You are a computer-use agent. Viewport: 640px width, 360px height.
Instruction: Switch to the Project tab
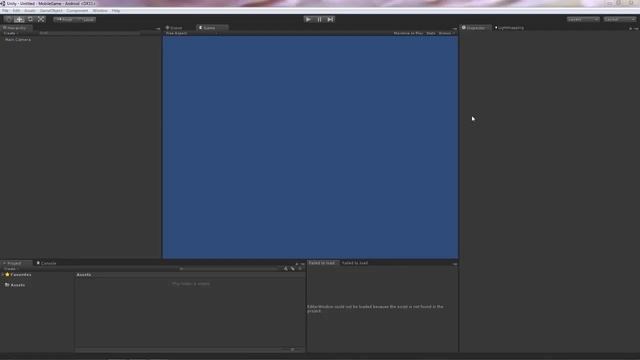point(15,263)
